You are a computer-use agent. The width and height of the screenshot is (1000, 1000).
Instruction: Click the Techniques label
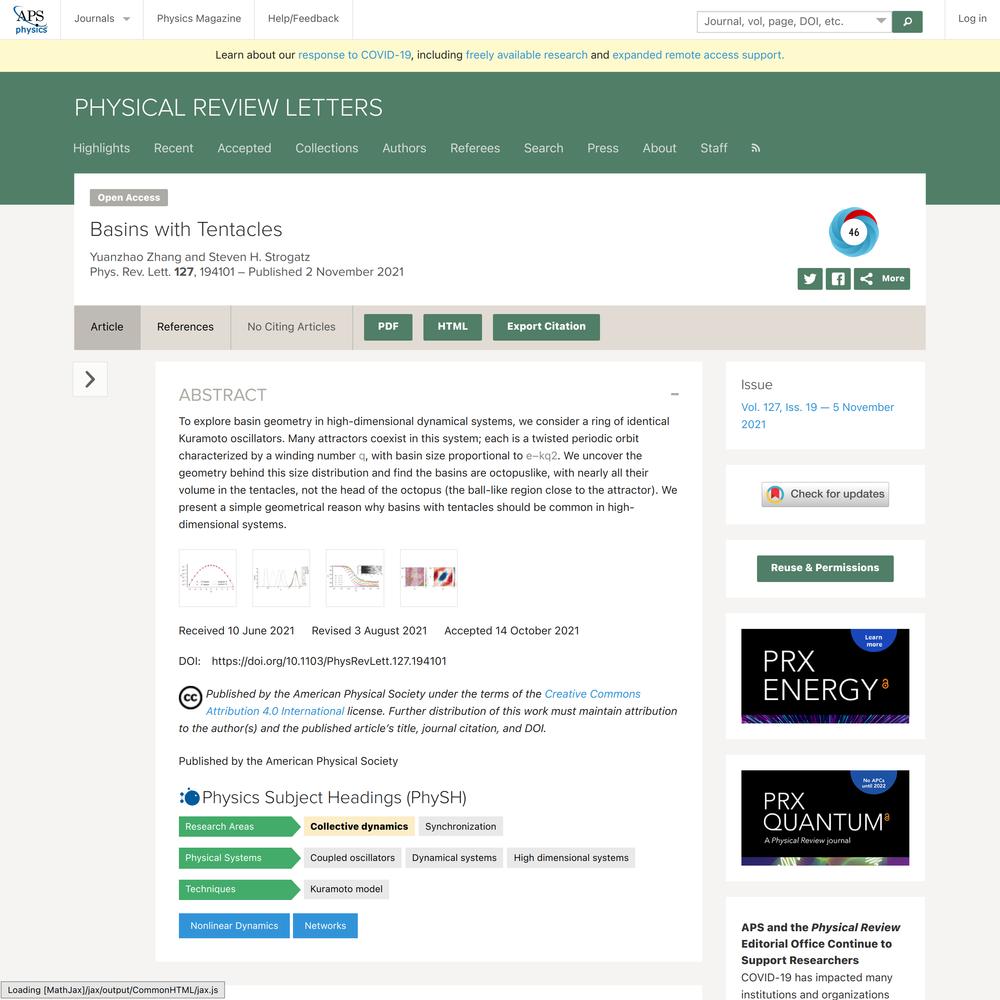coord(239,889)
